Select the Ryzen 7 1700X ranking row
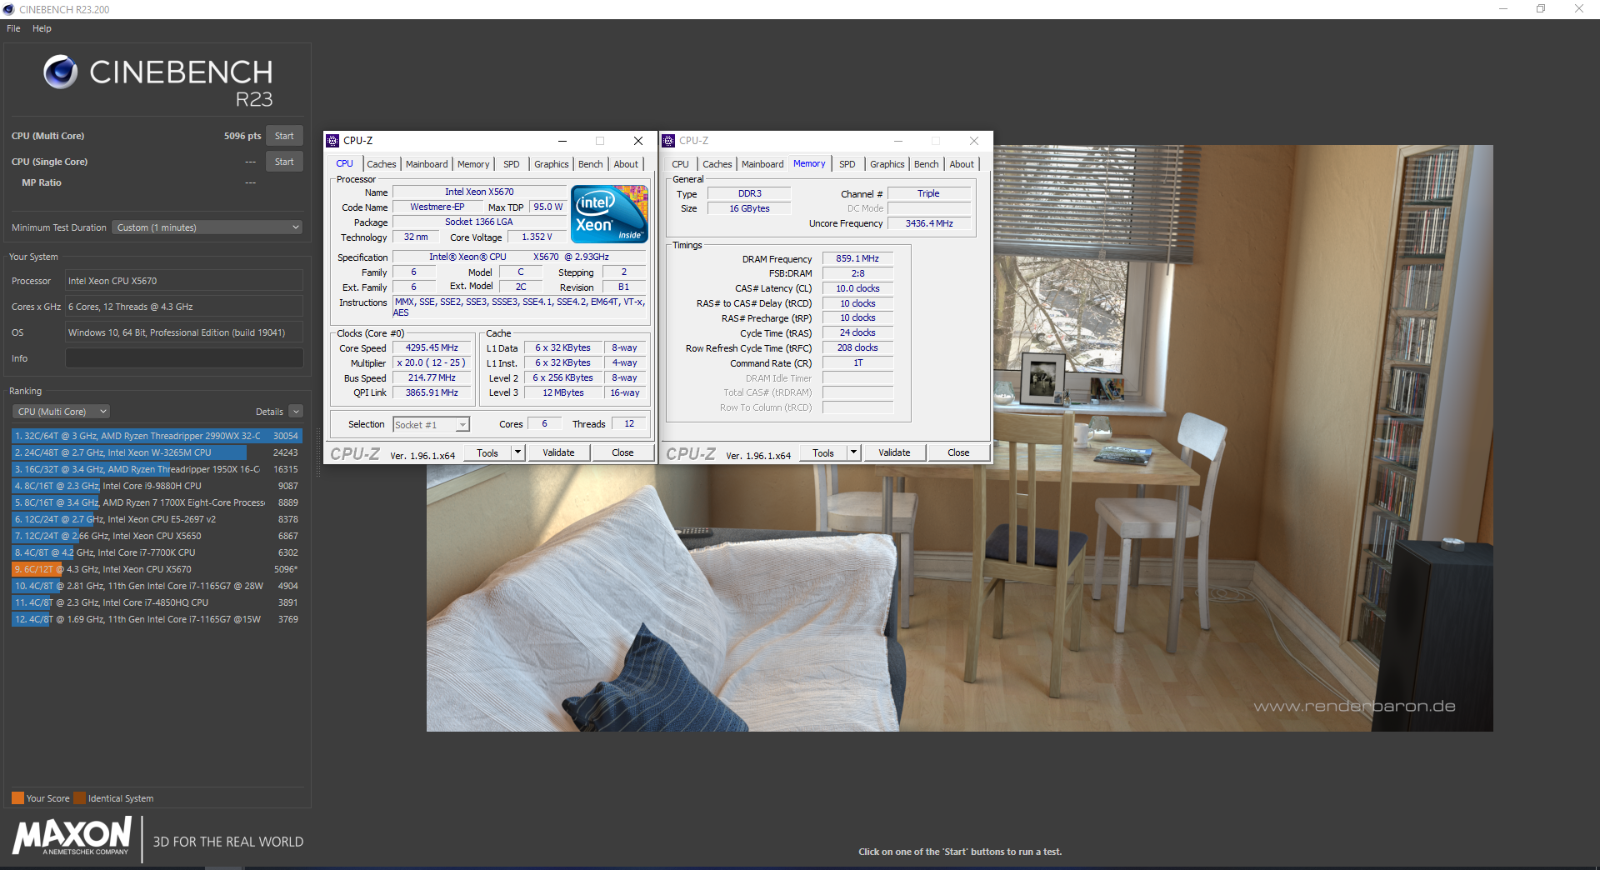The height and width of the screenshot is (870, 1600). pyautogui.click(x=157, y=503)
